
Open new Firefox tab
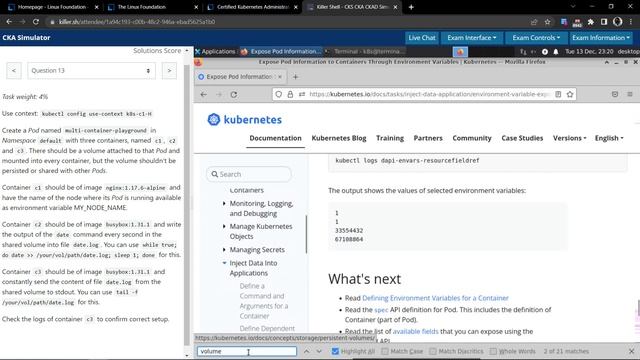click(296, 77)
